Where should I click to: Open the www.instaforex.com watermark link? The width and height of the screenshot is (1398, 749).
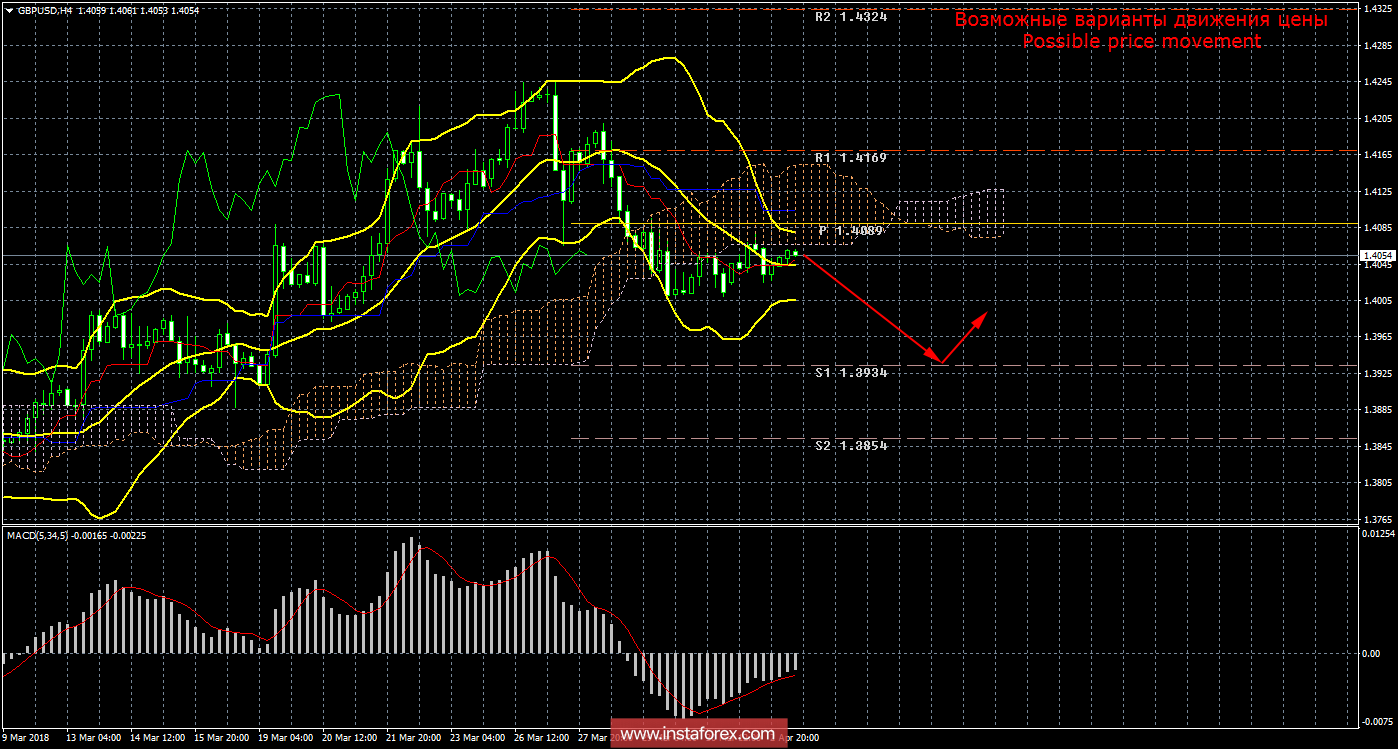(697, 734)
